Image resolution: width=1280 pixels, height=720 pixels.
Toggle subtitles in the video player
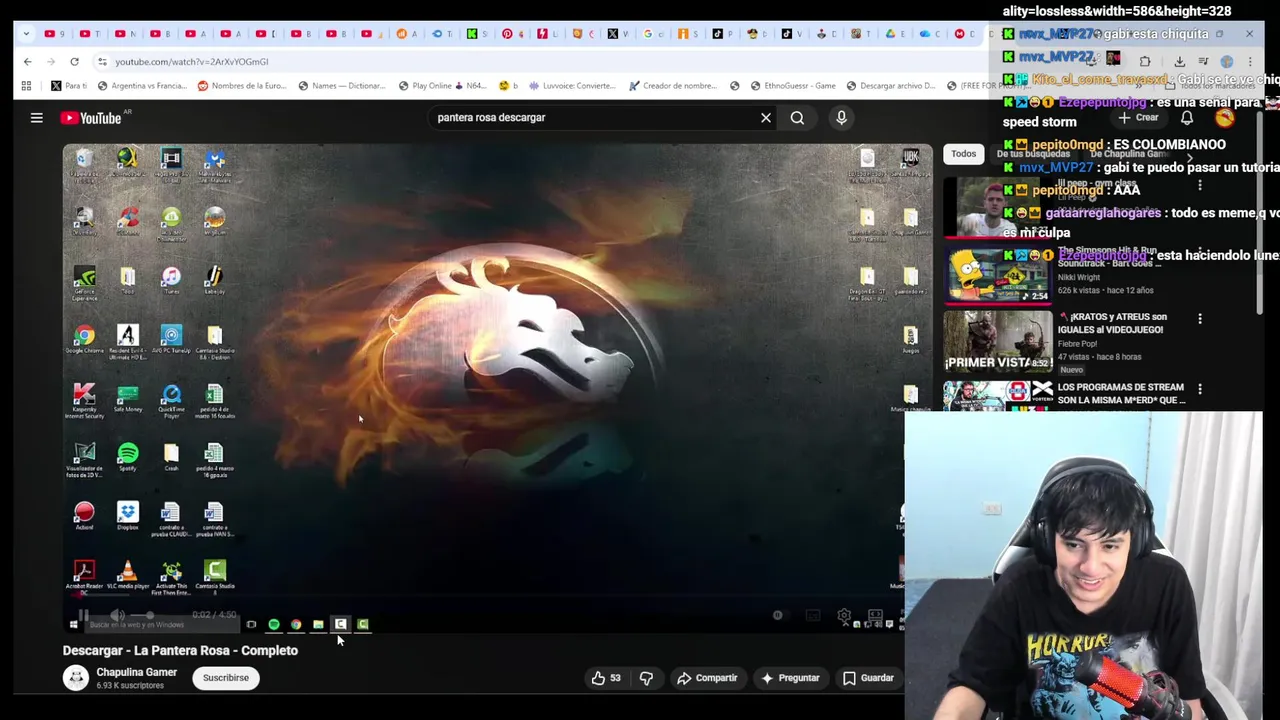coord(813,616)
